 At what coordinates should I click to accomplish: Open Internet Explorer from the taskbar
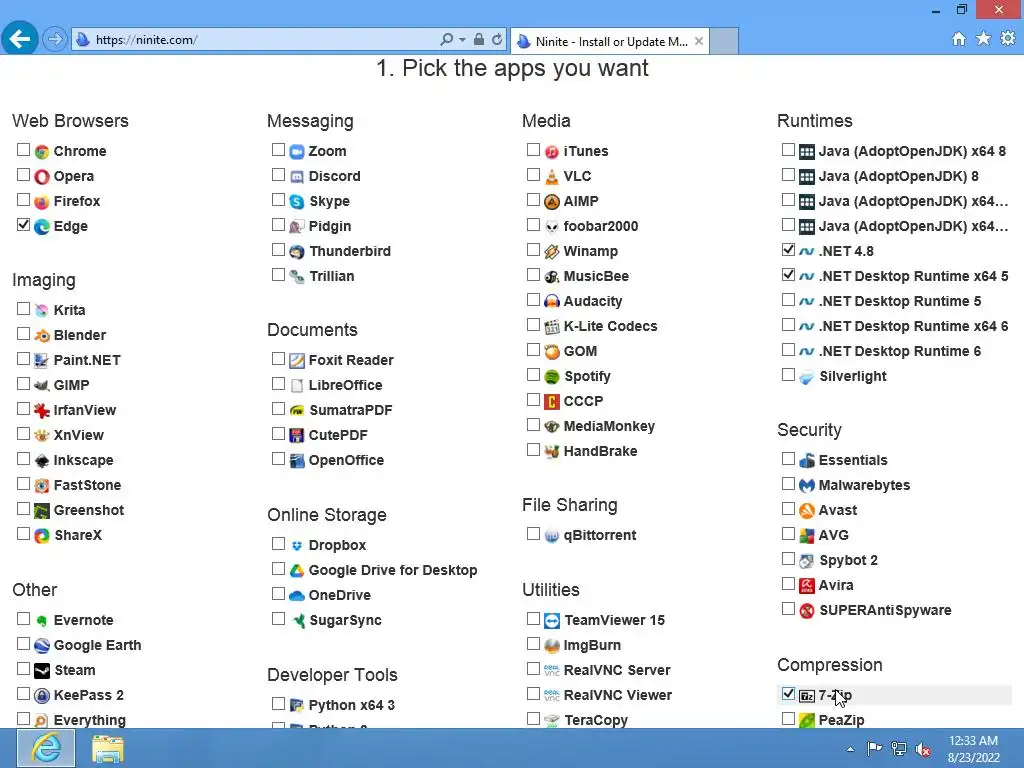46,748
